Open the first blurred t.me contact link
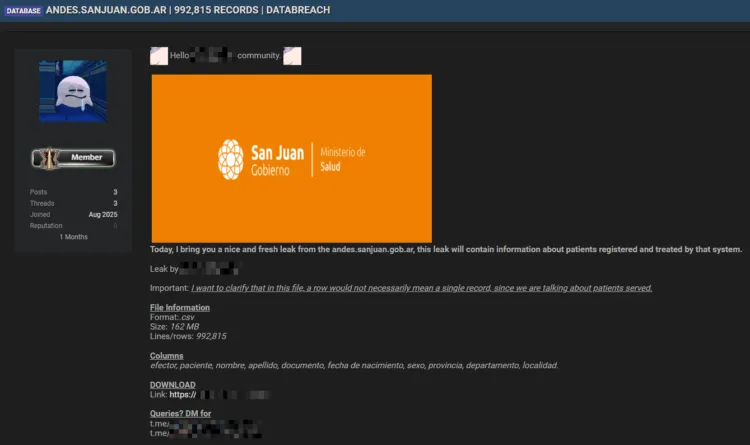 (205, 423)
